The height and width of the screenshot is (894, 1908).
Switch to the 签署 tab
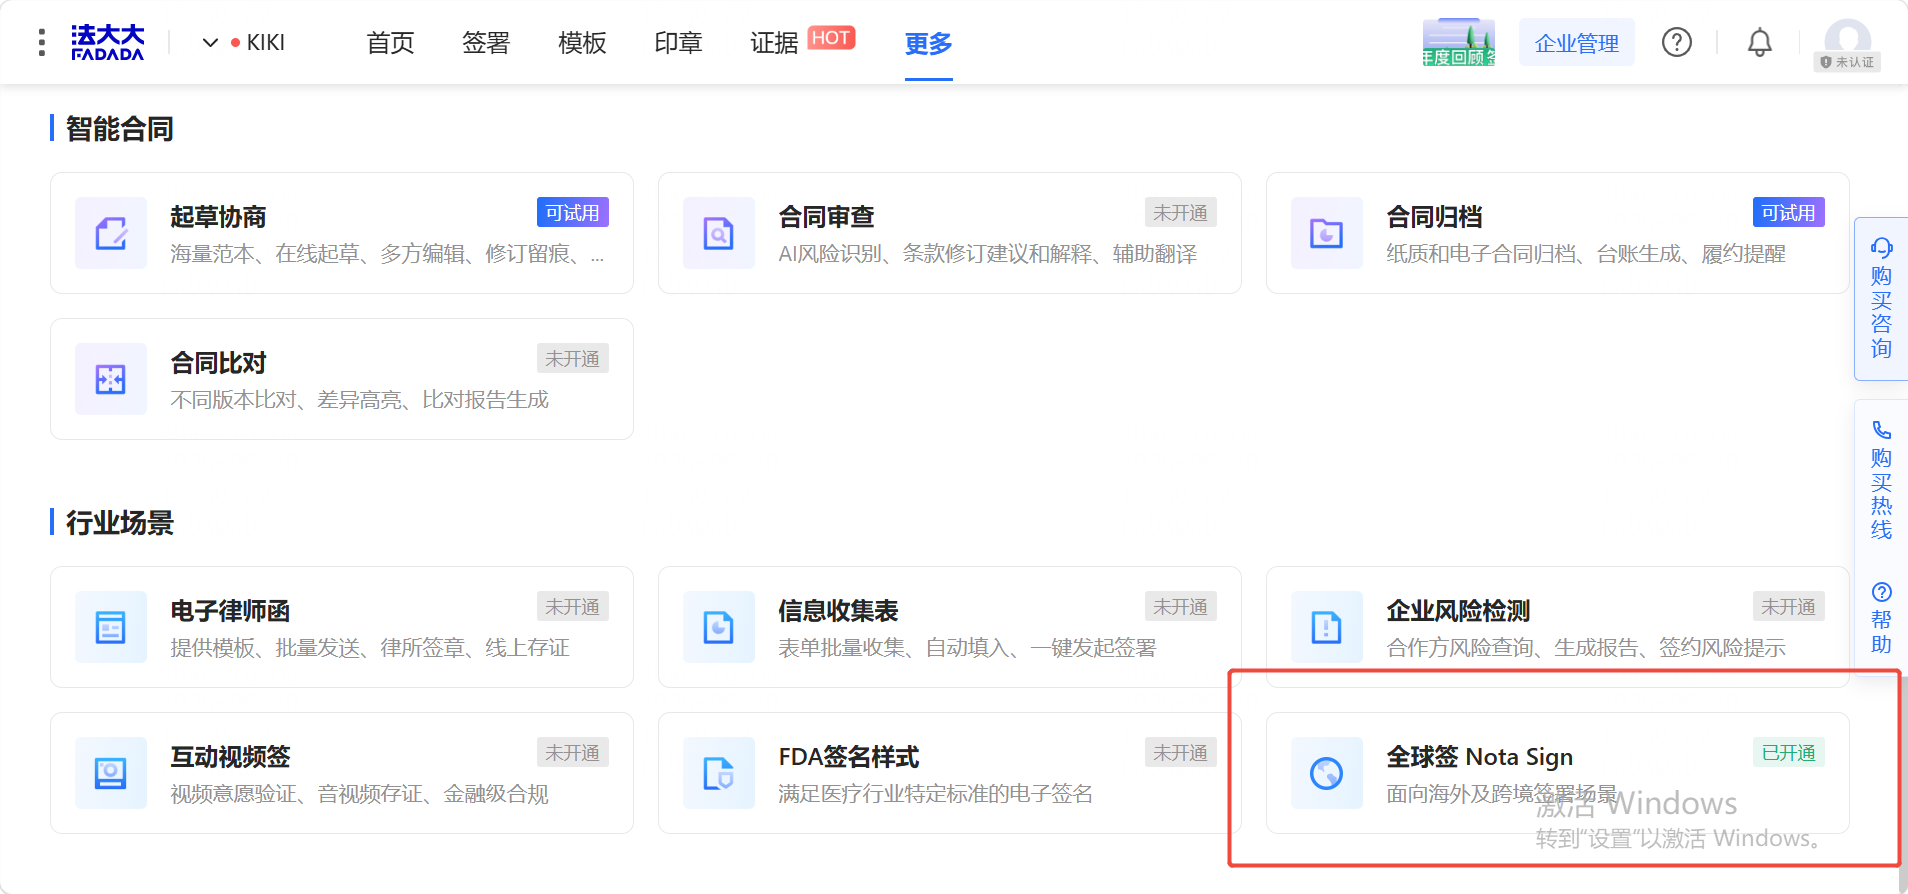tap(486, 43)
